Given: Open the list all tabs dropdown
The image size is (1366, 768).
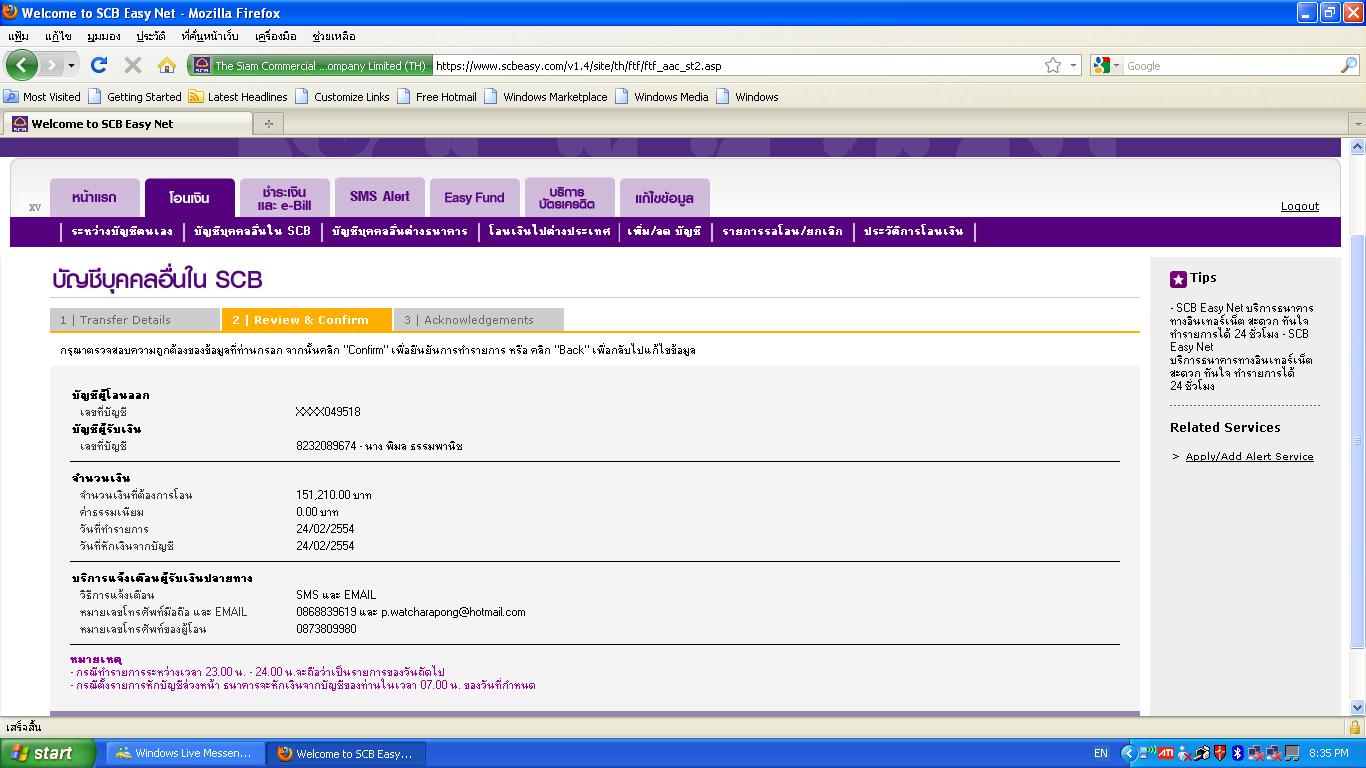Looking at the screenshot, I should [x=1357, y=124].
